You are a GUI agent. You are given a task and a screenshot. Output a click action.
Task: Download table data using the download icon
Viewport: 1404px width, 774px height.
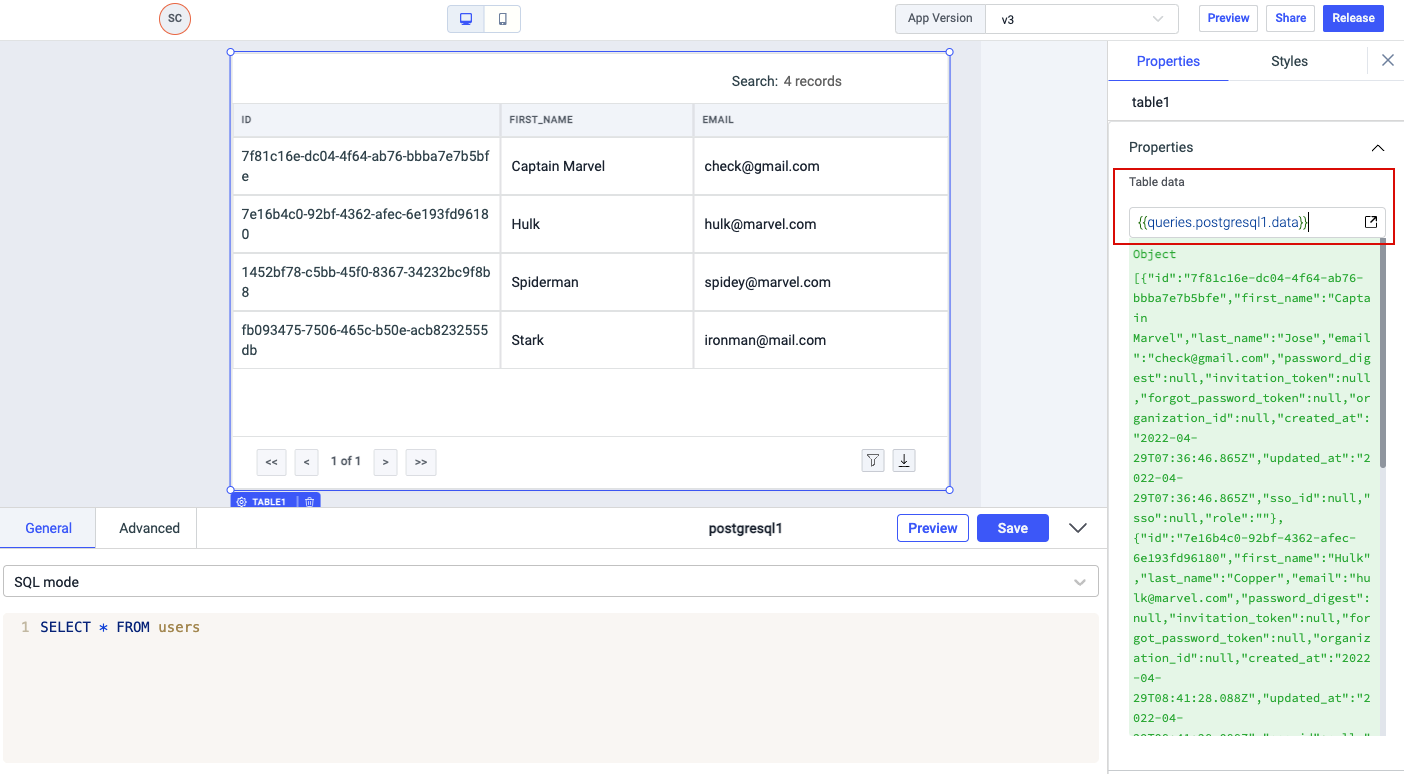click(904, 460)
